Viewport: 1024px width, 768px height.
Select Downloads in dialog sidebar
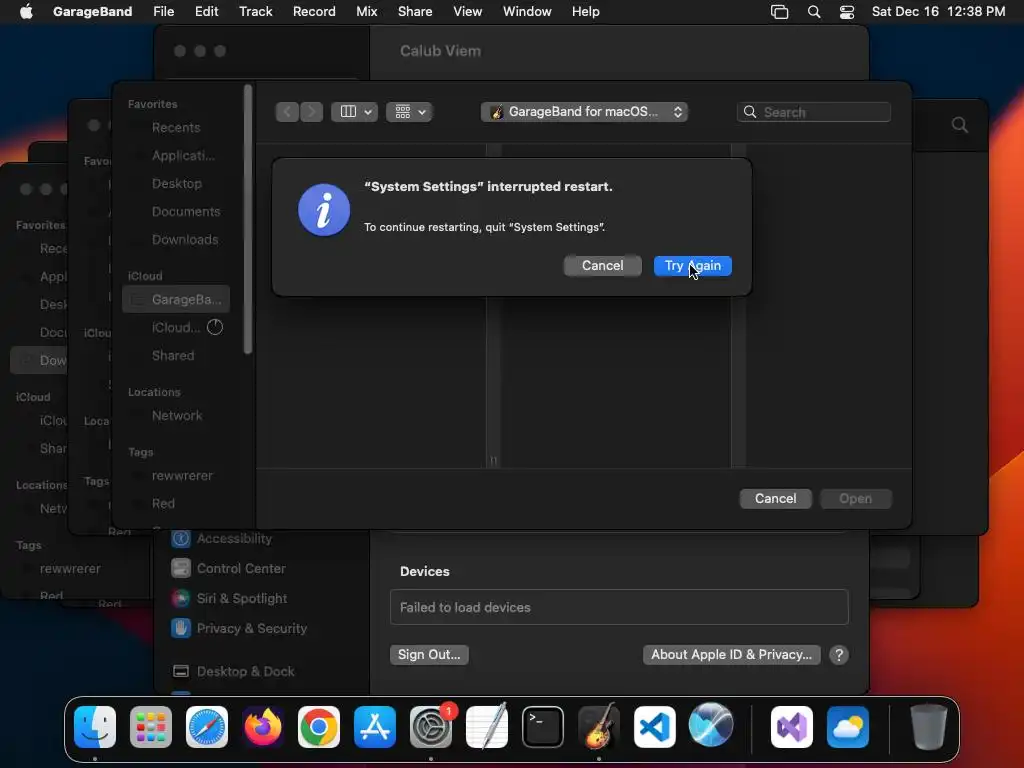click(x=176, y=240)
